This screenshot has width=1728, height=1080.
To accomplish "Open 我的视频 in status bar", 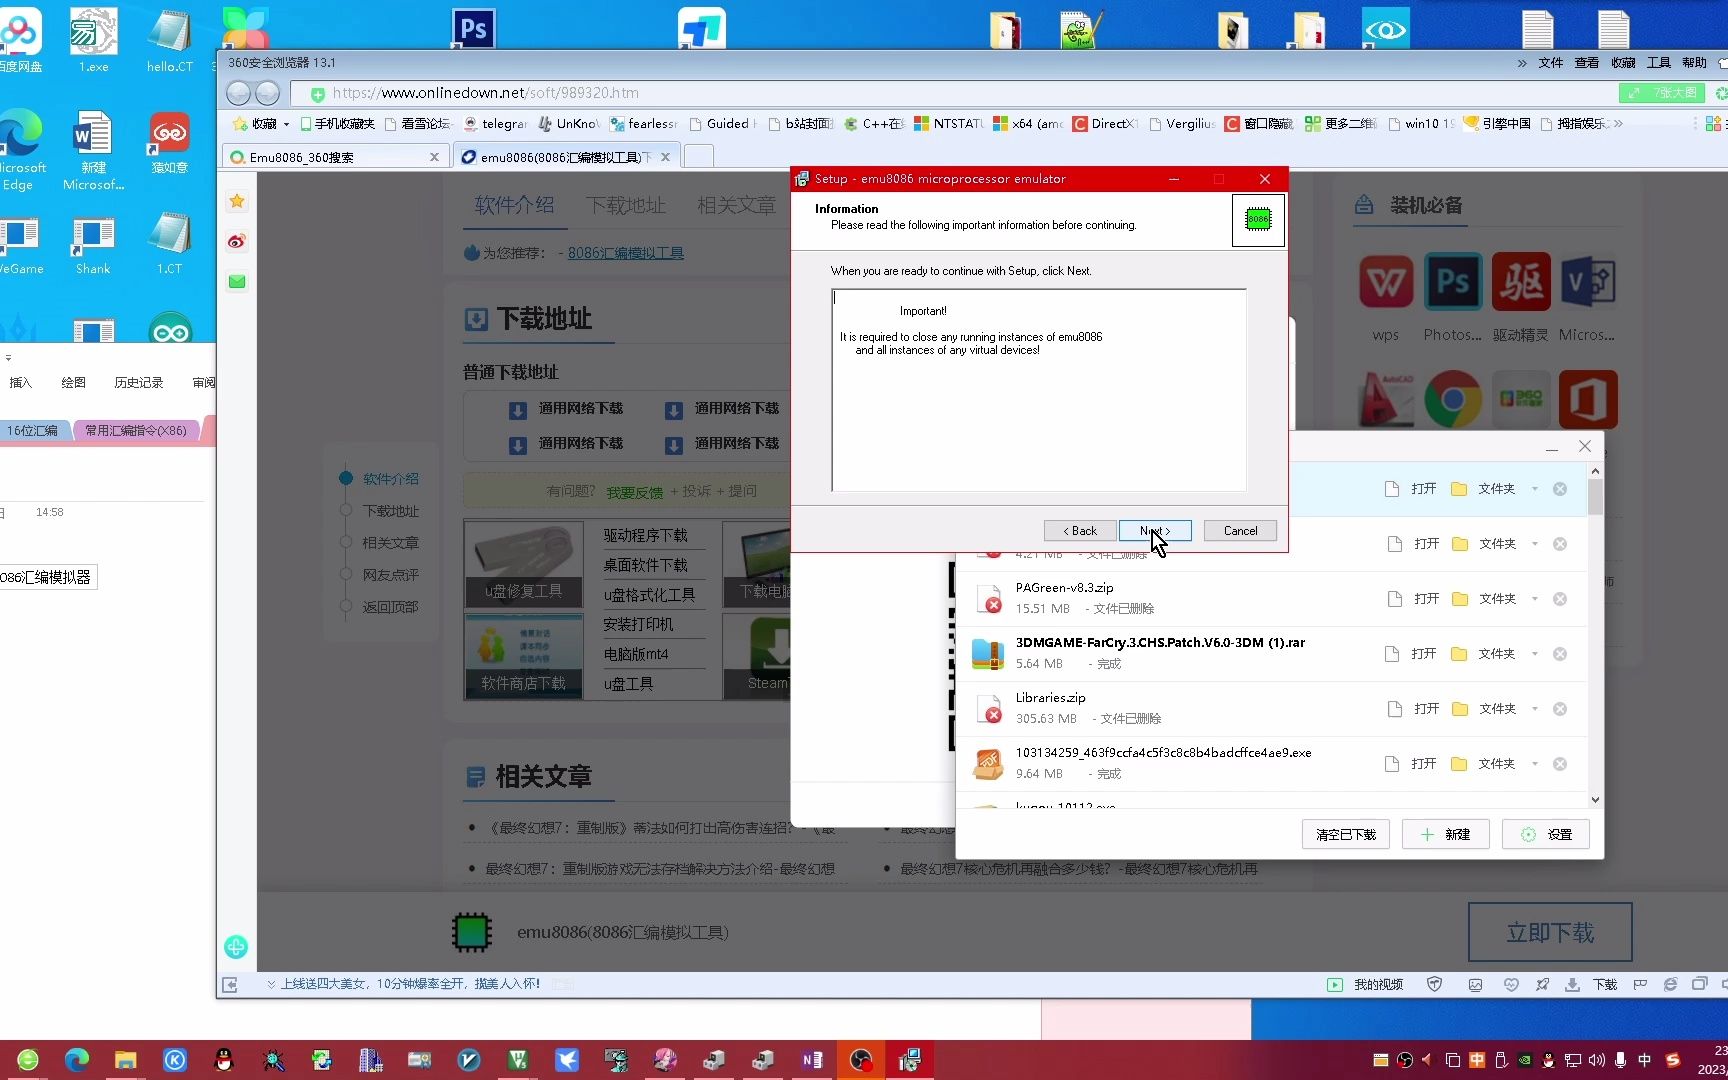I will (x=1366, y=985).
